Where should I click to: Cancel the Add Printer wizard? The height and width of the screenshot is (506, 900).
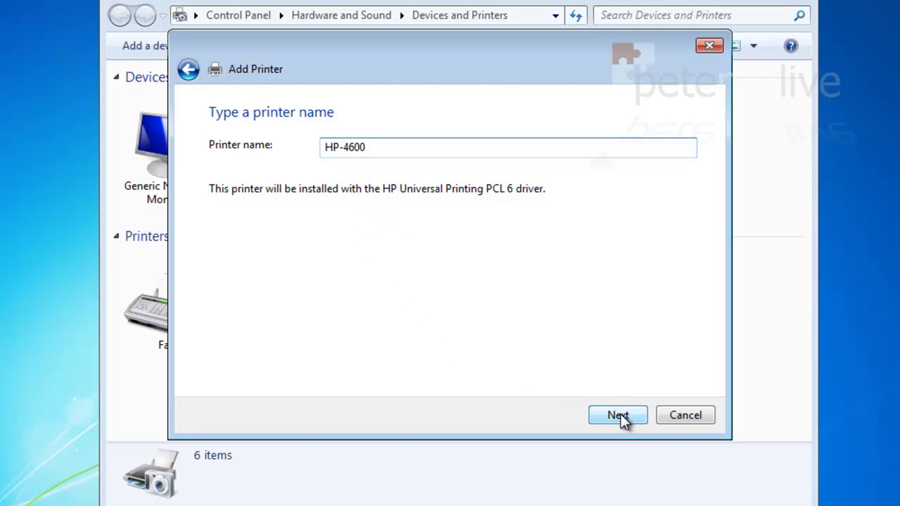[x=685, y=415]
